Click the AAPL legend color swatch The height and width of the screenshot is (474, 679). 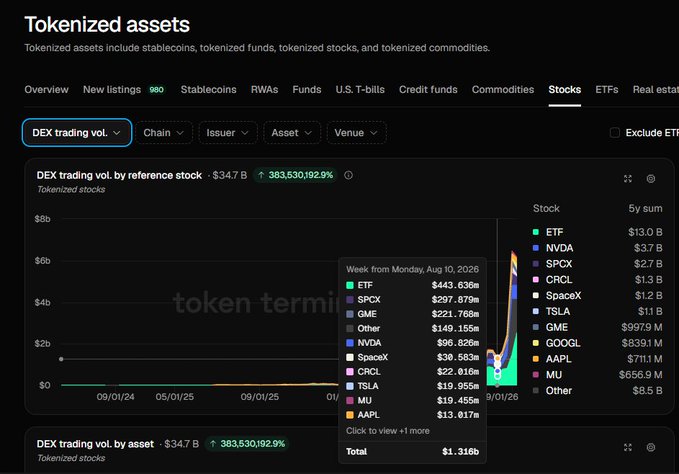pyautogui.click(x=536, y=359)
